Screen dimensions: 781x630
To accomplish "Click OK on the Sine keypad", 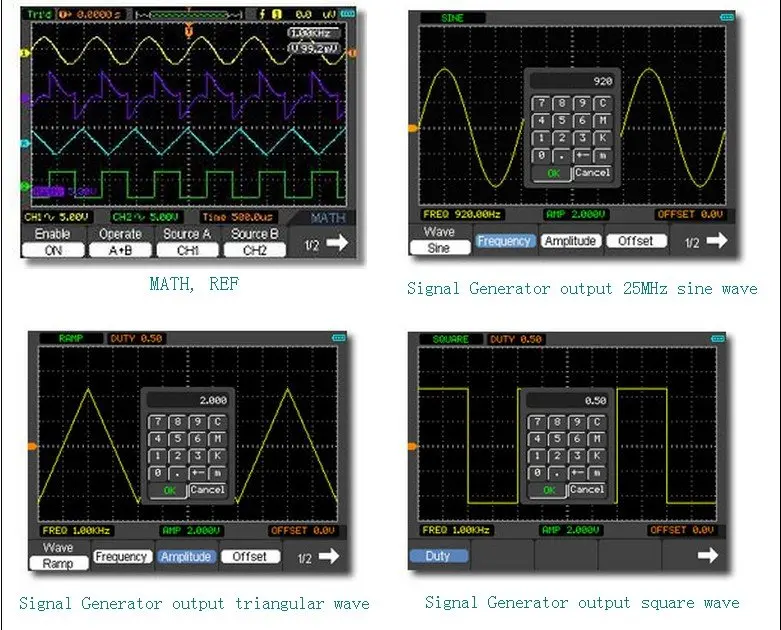I will click(553, 173).
